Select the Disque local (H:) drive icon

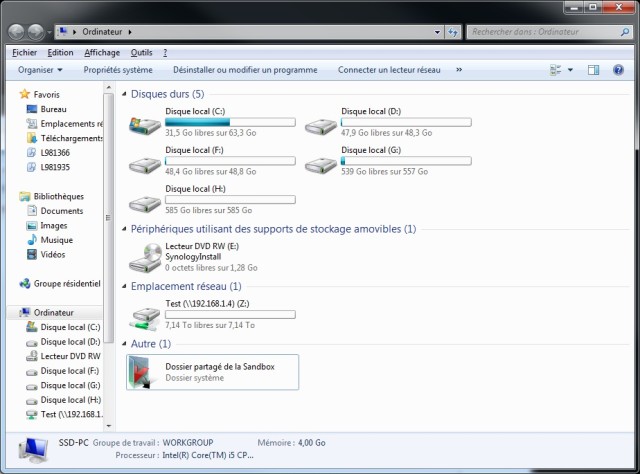click(145, 204)
